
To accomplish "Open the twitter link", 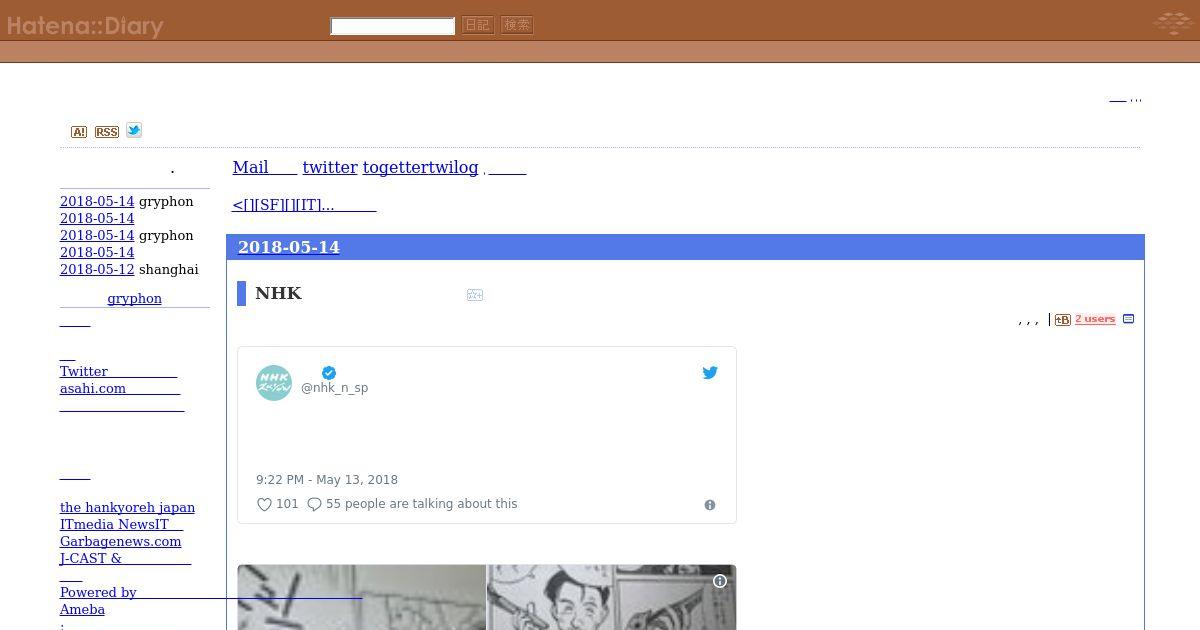I will tap(330, 167).
